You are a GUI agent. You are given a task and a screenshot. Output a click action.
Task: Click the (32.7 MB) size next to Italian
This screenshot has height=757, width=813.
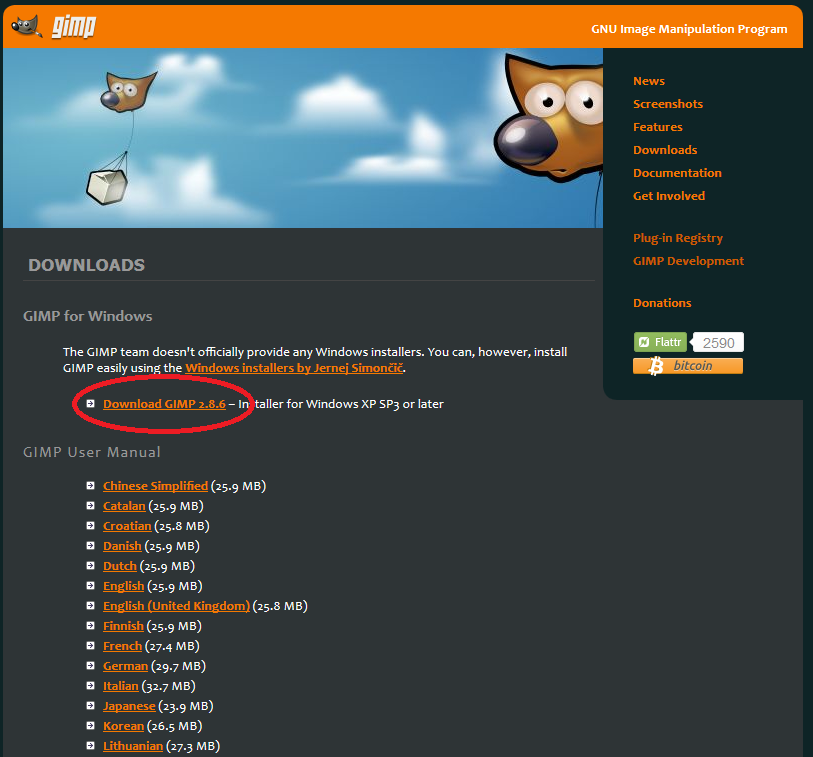coord(169,686)
